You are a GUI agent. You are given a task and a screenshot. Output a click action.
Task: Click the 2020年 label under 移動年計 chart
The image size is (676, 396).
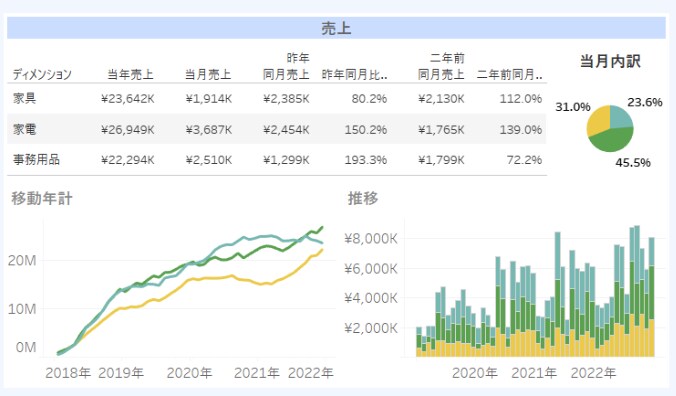189,373
